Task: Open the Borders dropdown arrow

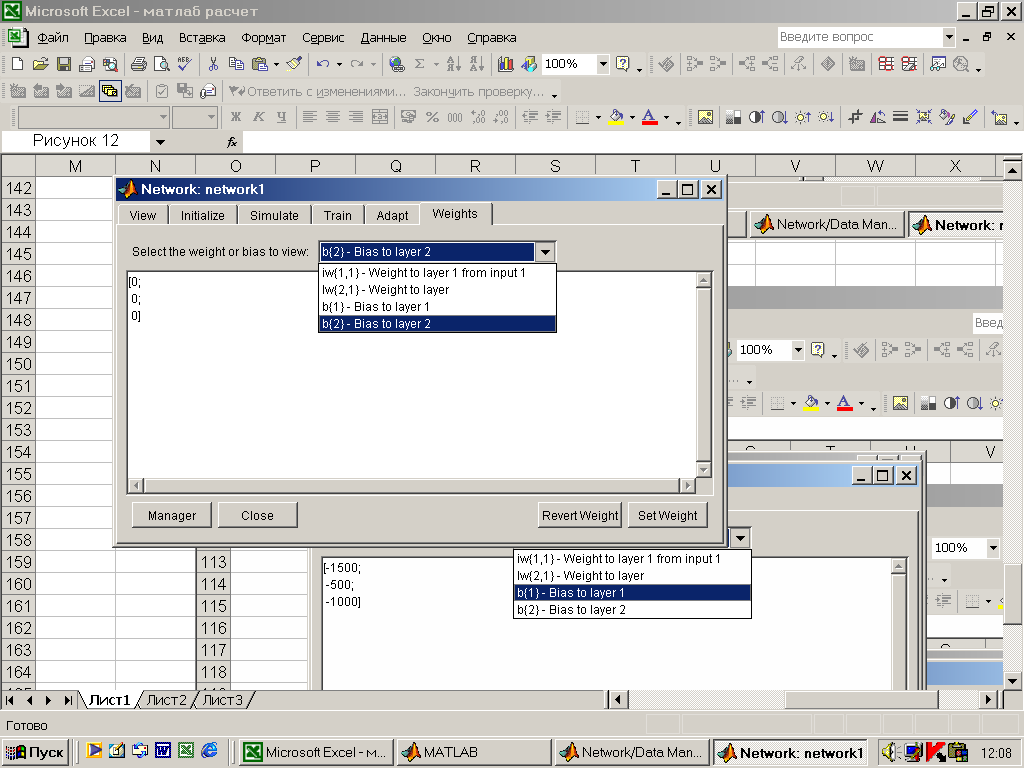Action: [x=598, y=118]
